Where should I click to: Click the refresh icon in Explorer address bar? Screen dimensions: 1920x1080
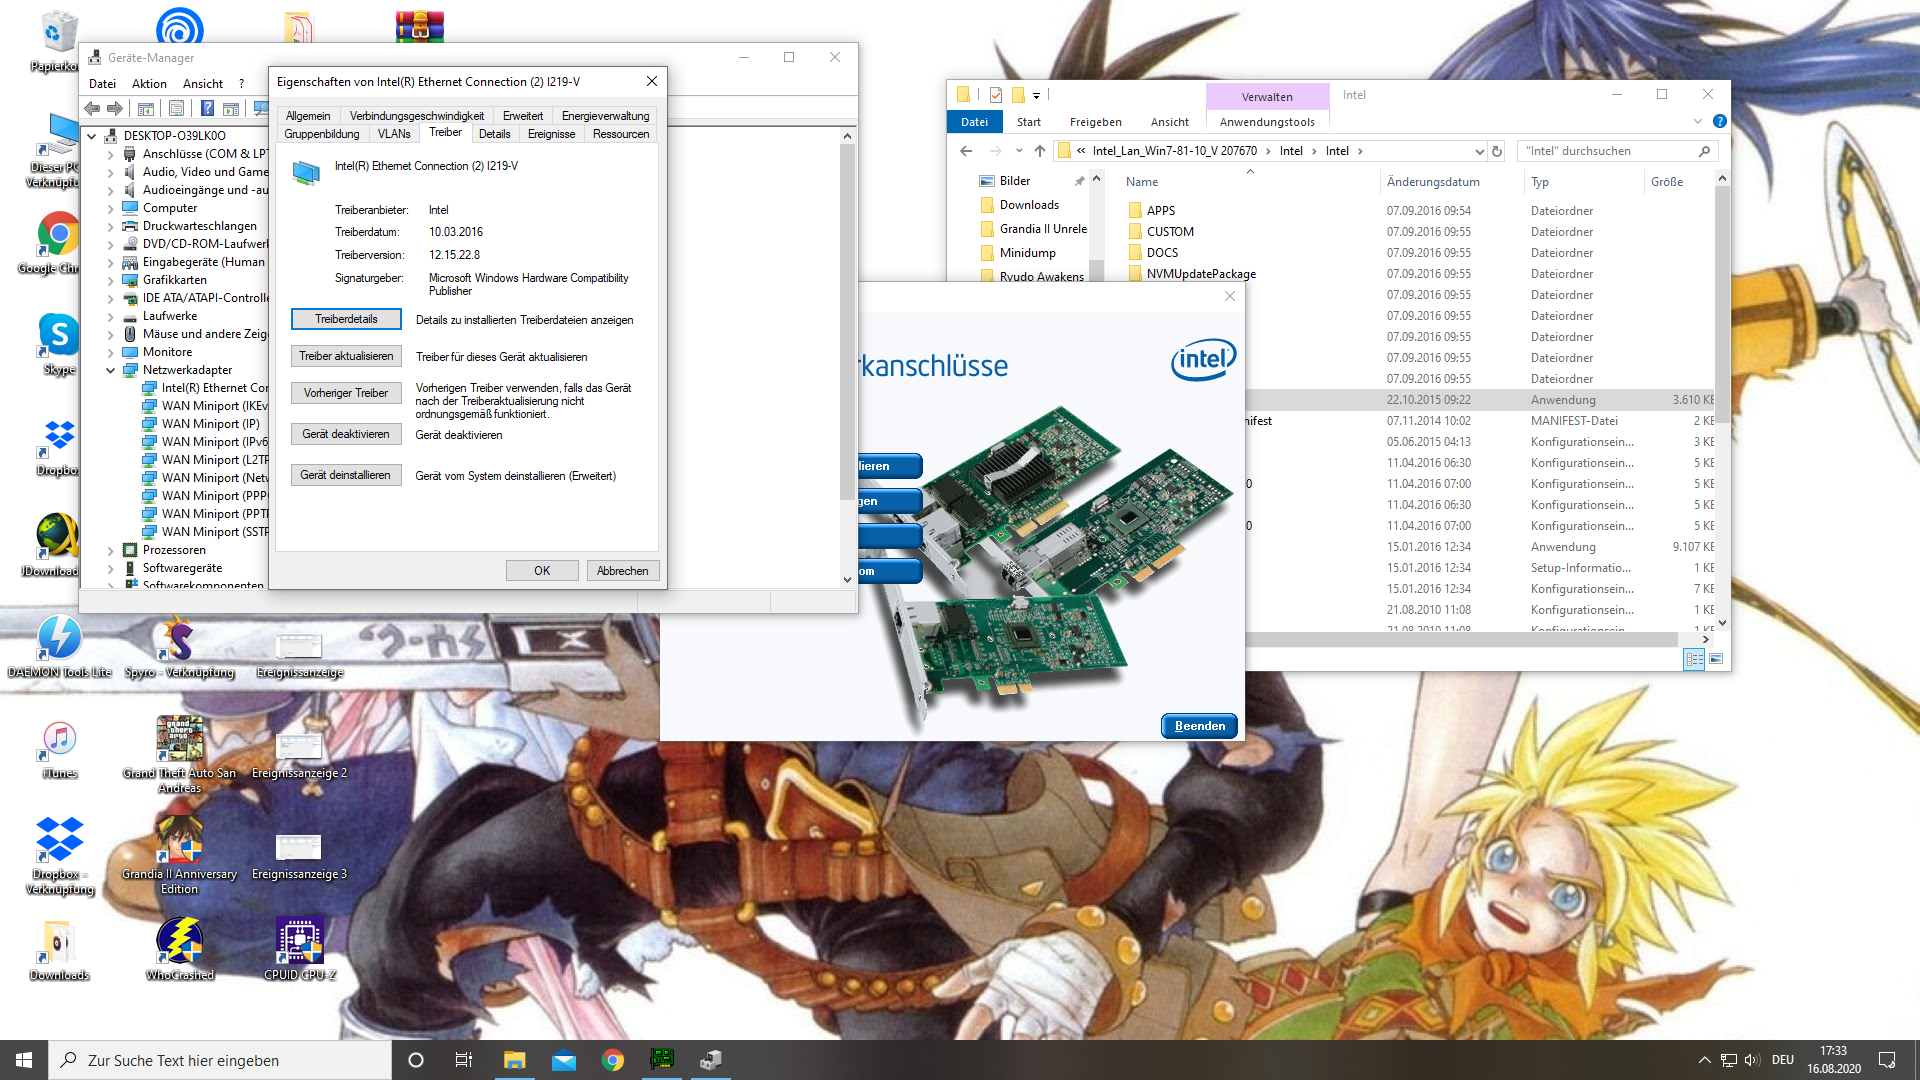1497,151
